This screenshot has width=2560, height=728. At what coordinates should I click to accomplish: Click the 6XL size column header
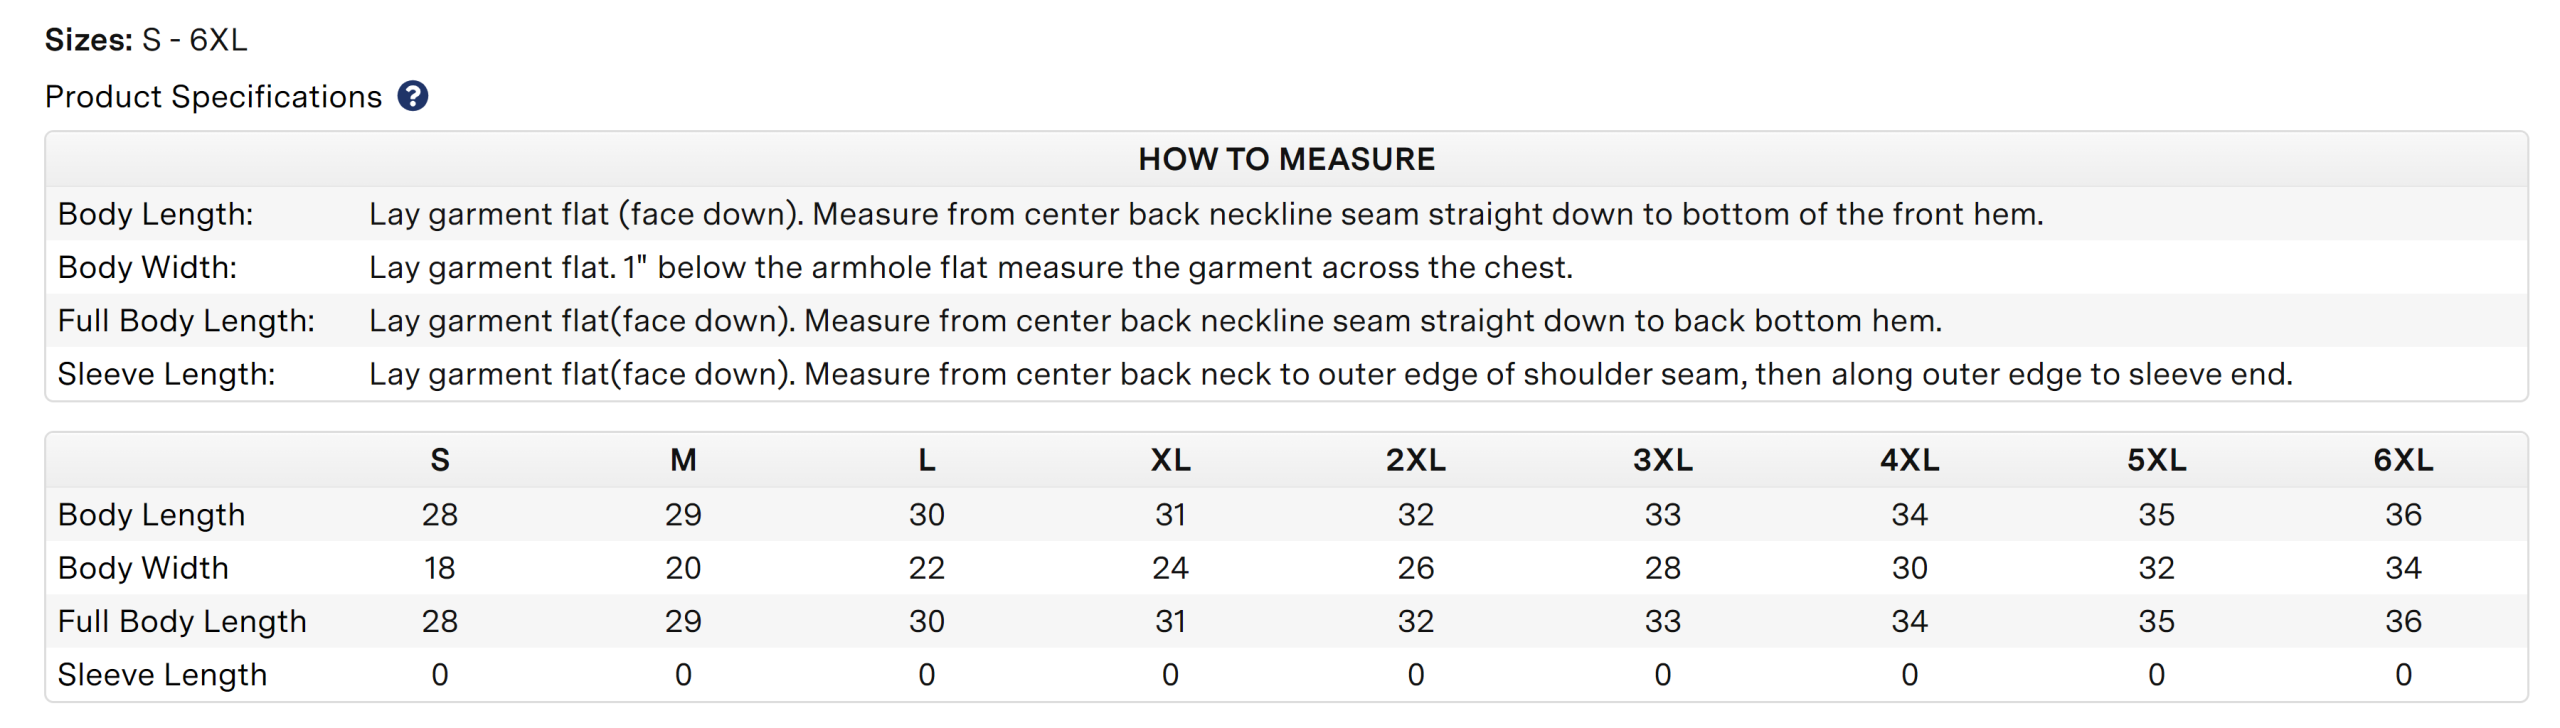2403,460
